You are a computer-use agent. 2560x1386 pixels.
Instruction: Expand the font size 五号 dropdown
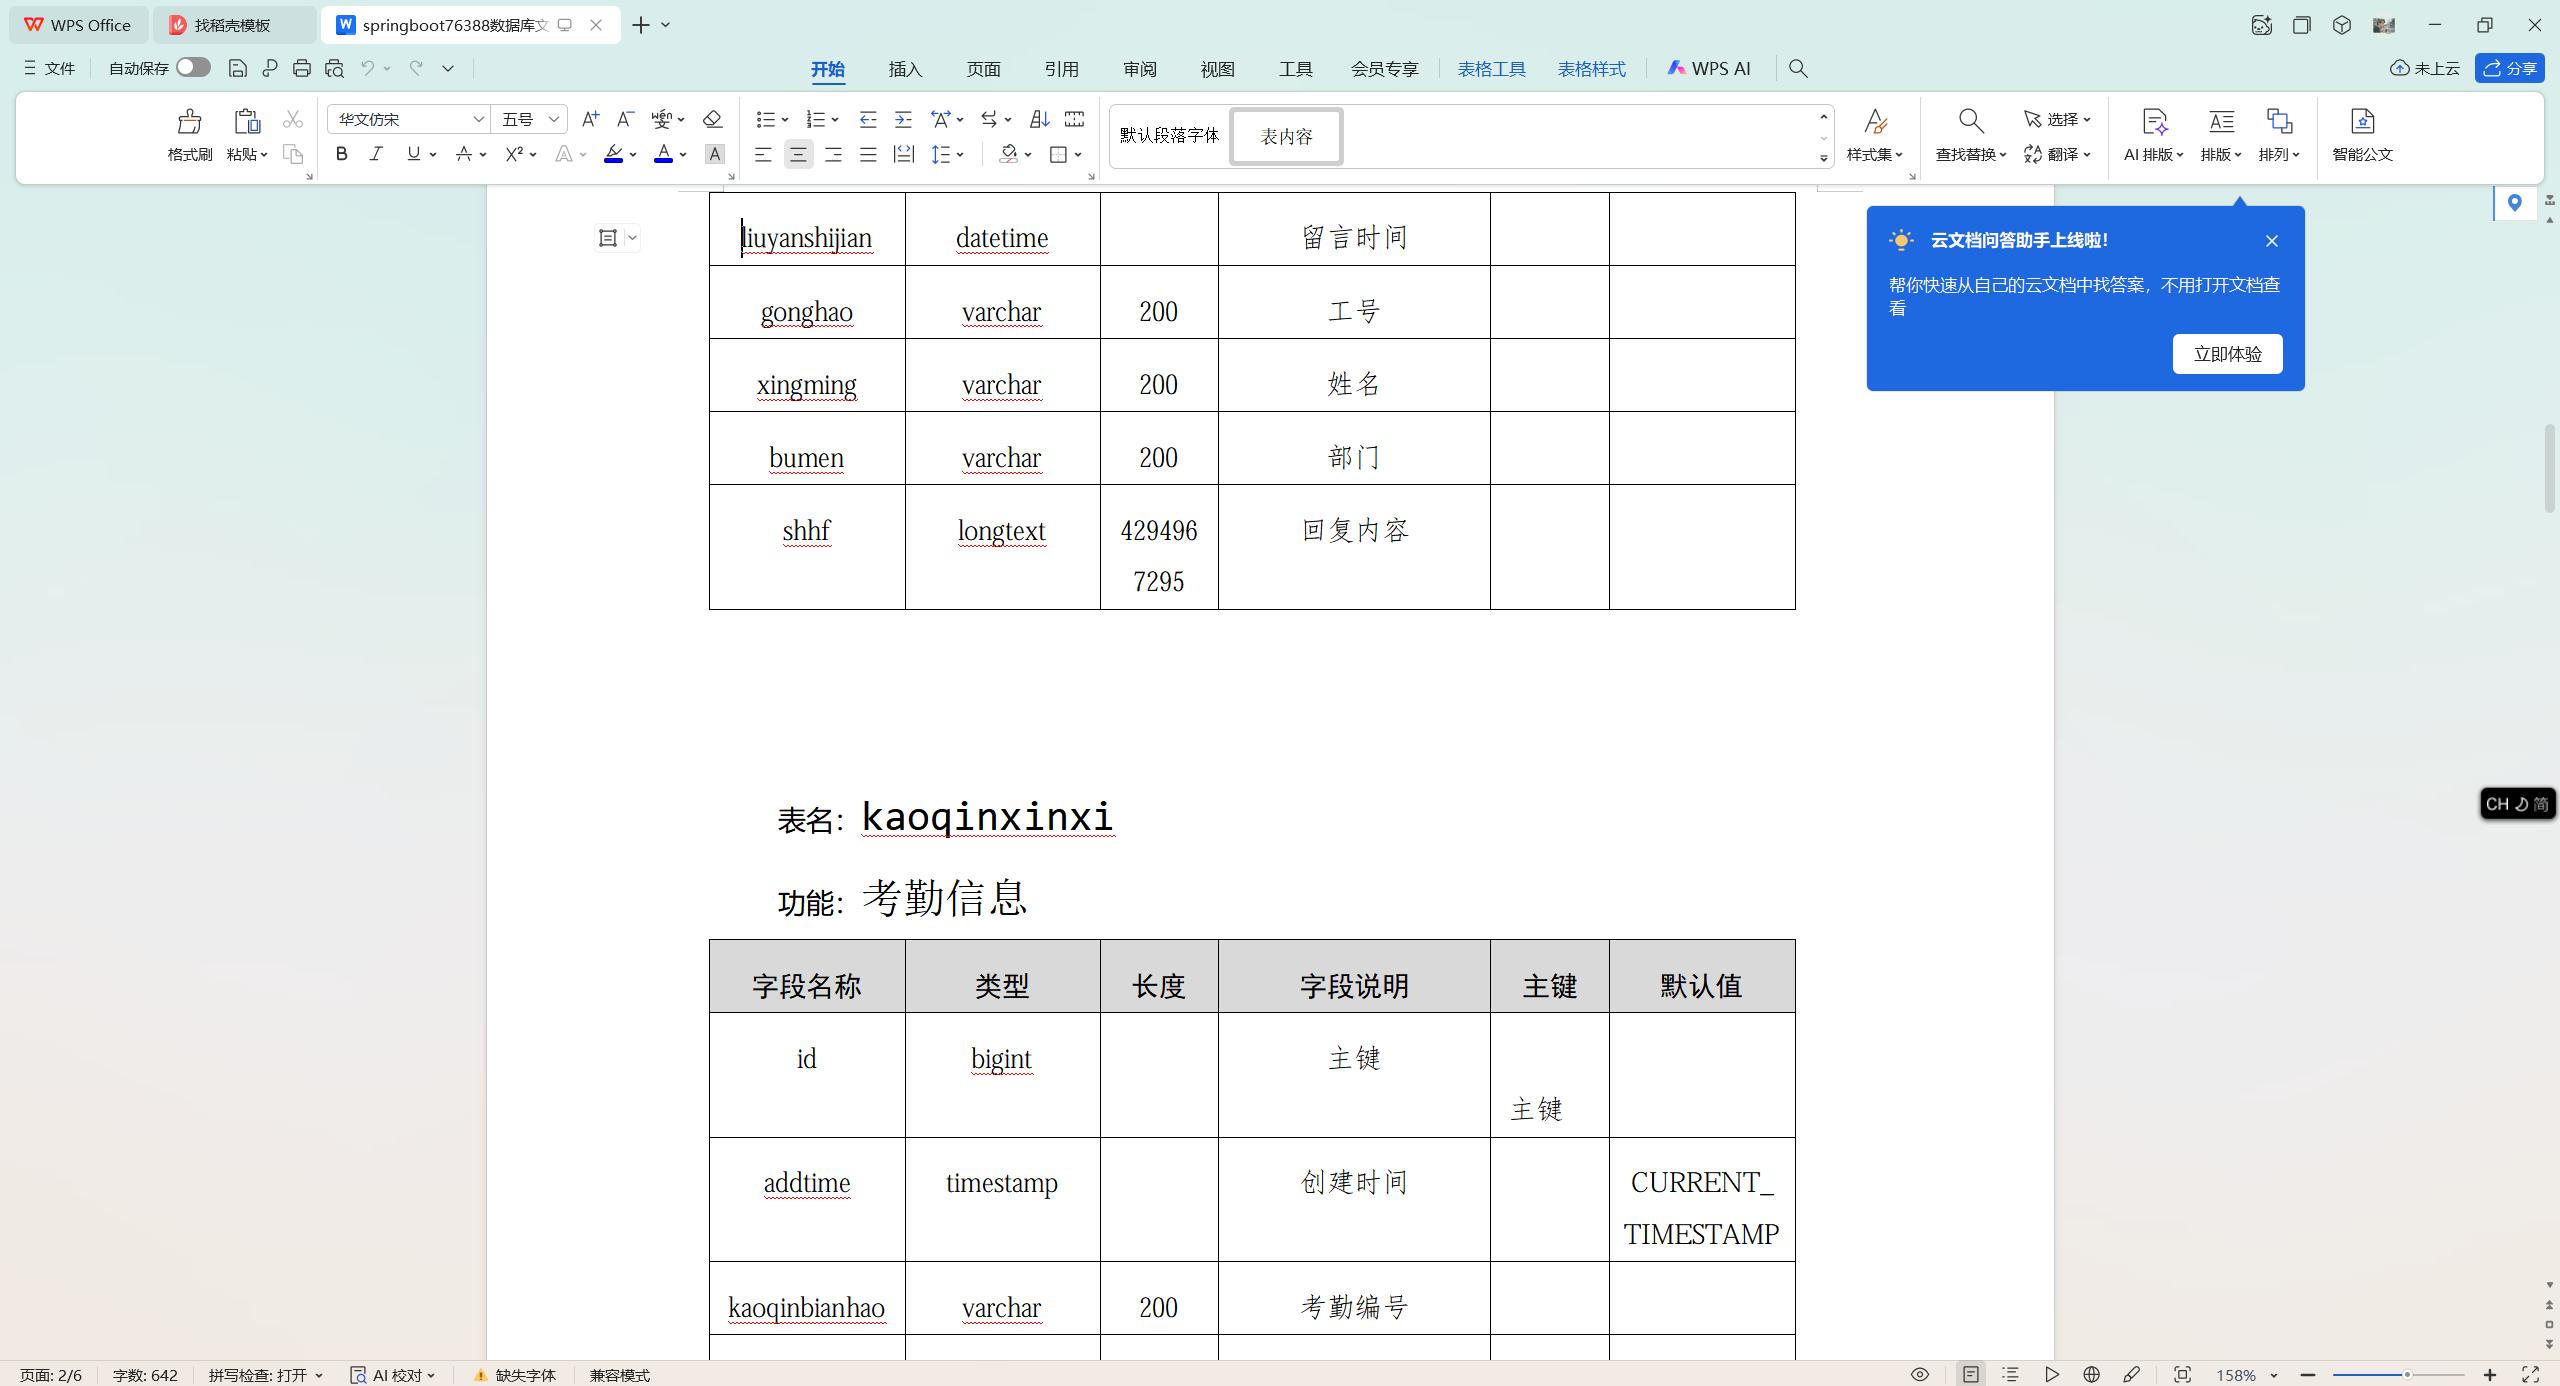pyautogui.click(x=554, y=119)
